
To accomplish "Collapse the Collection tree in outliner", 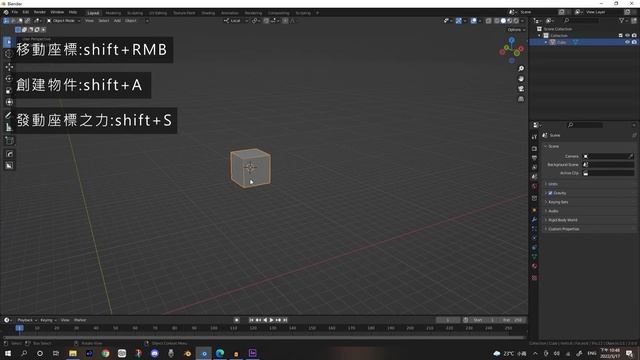I will coord(540,36).
